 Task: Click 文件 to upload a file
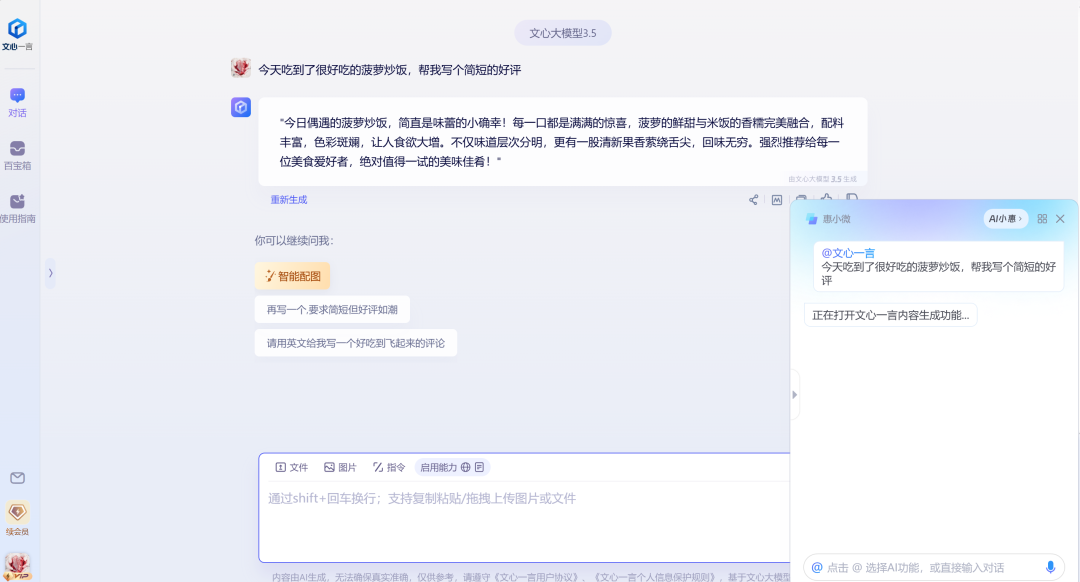coord(291,468)
